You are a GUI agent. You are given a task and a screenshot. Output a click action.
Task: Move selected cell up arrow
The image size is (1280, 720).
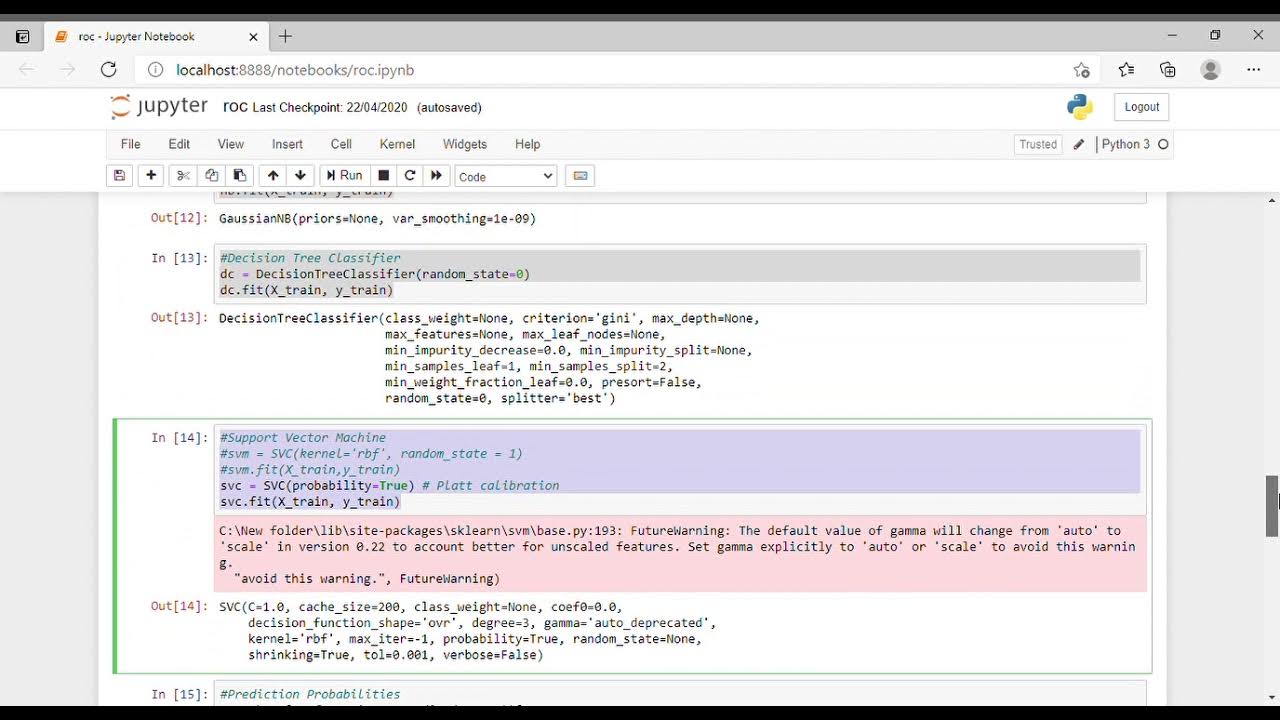click(x=273, y=176)
